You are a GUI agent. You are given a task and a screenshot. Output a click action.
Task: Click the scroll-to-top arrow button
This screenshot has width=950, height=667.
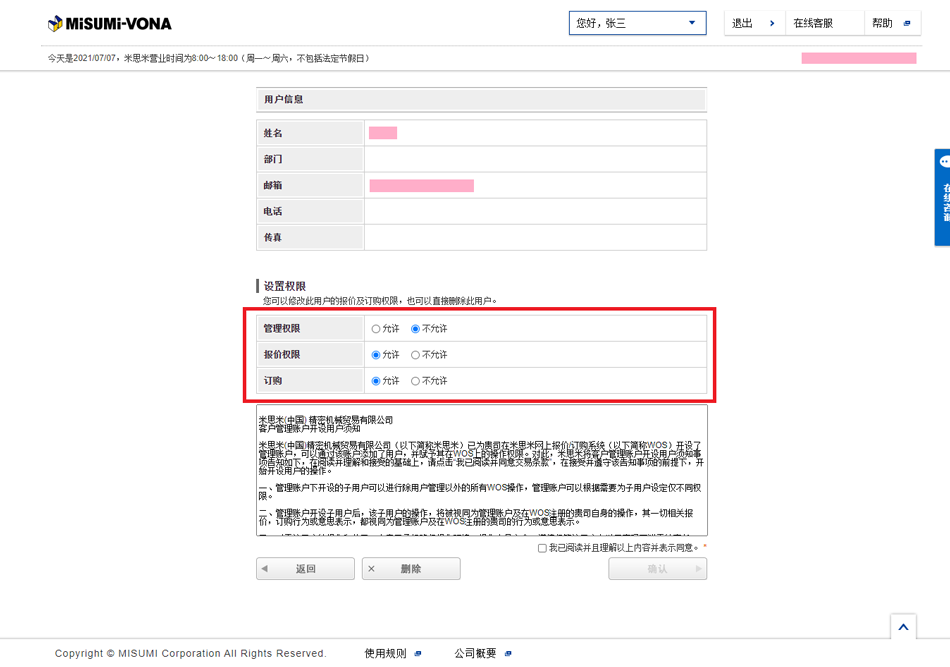(x=903, y=627)
